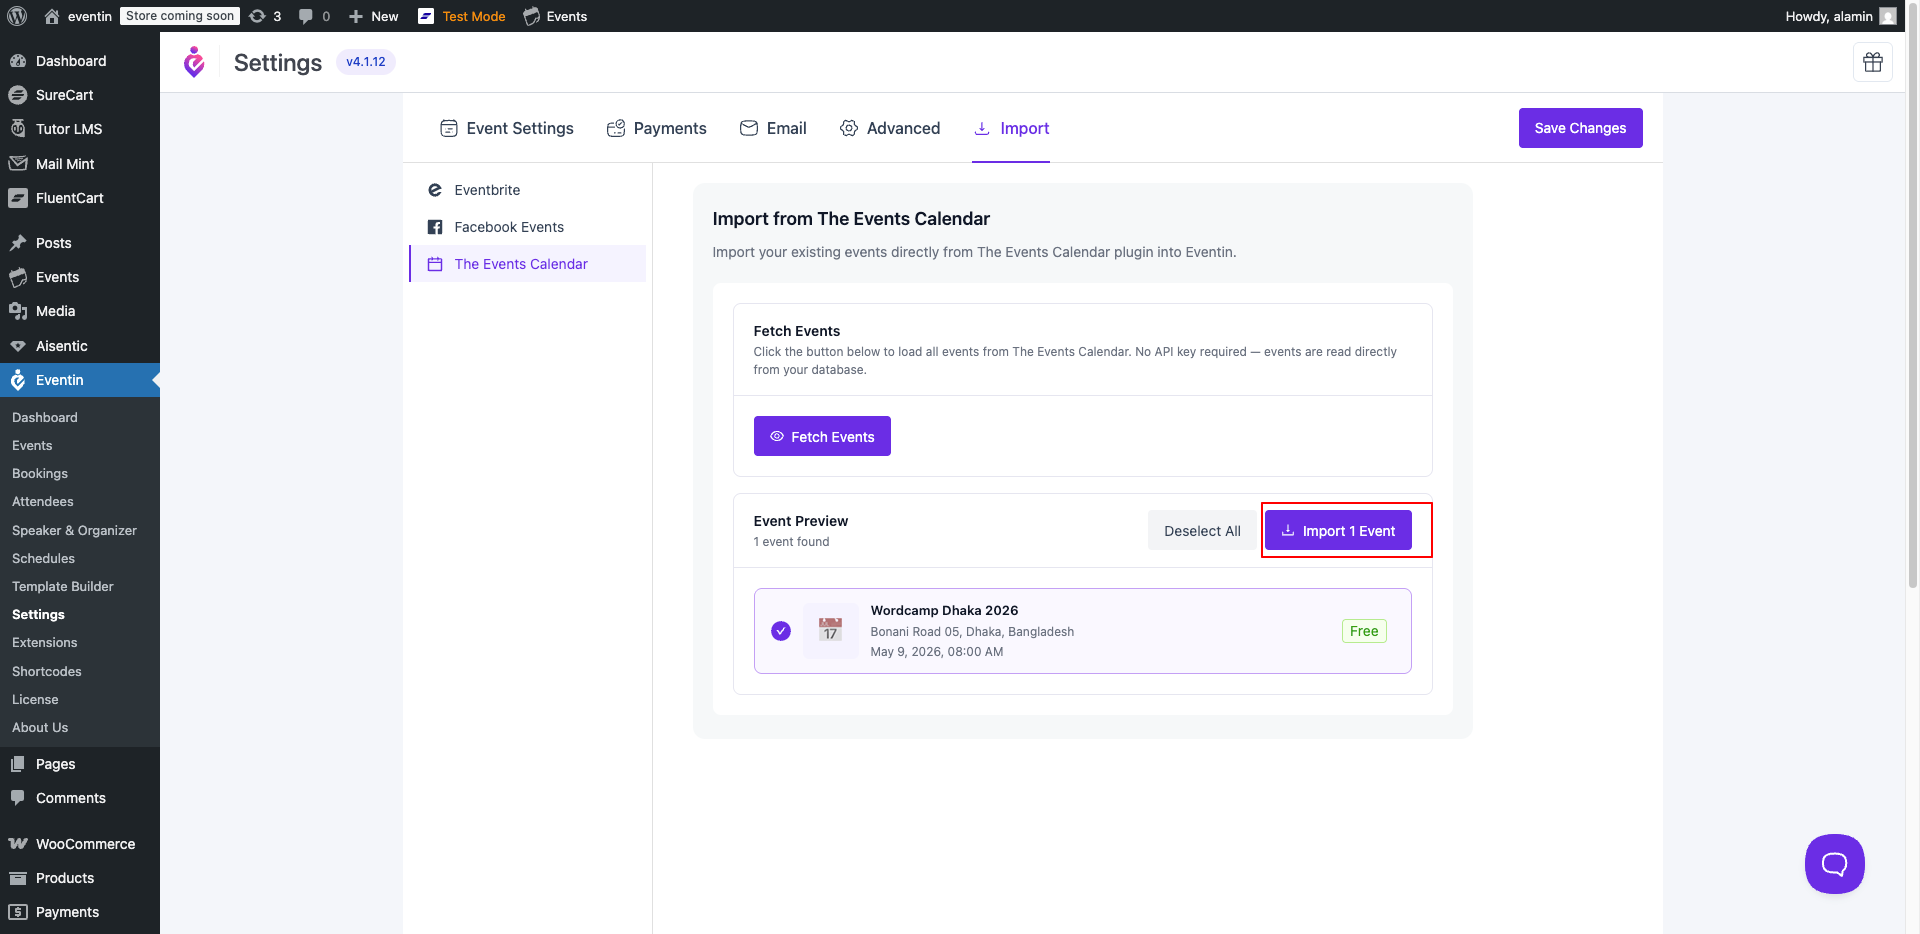Open Posts in the sidebar
The width and height of the screenshot is (1920, 934).
coord(80,243)
